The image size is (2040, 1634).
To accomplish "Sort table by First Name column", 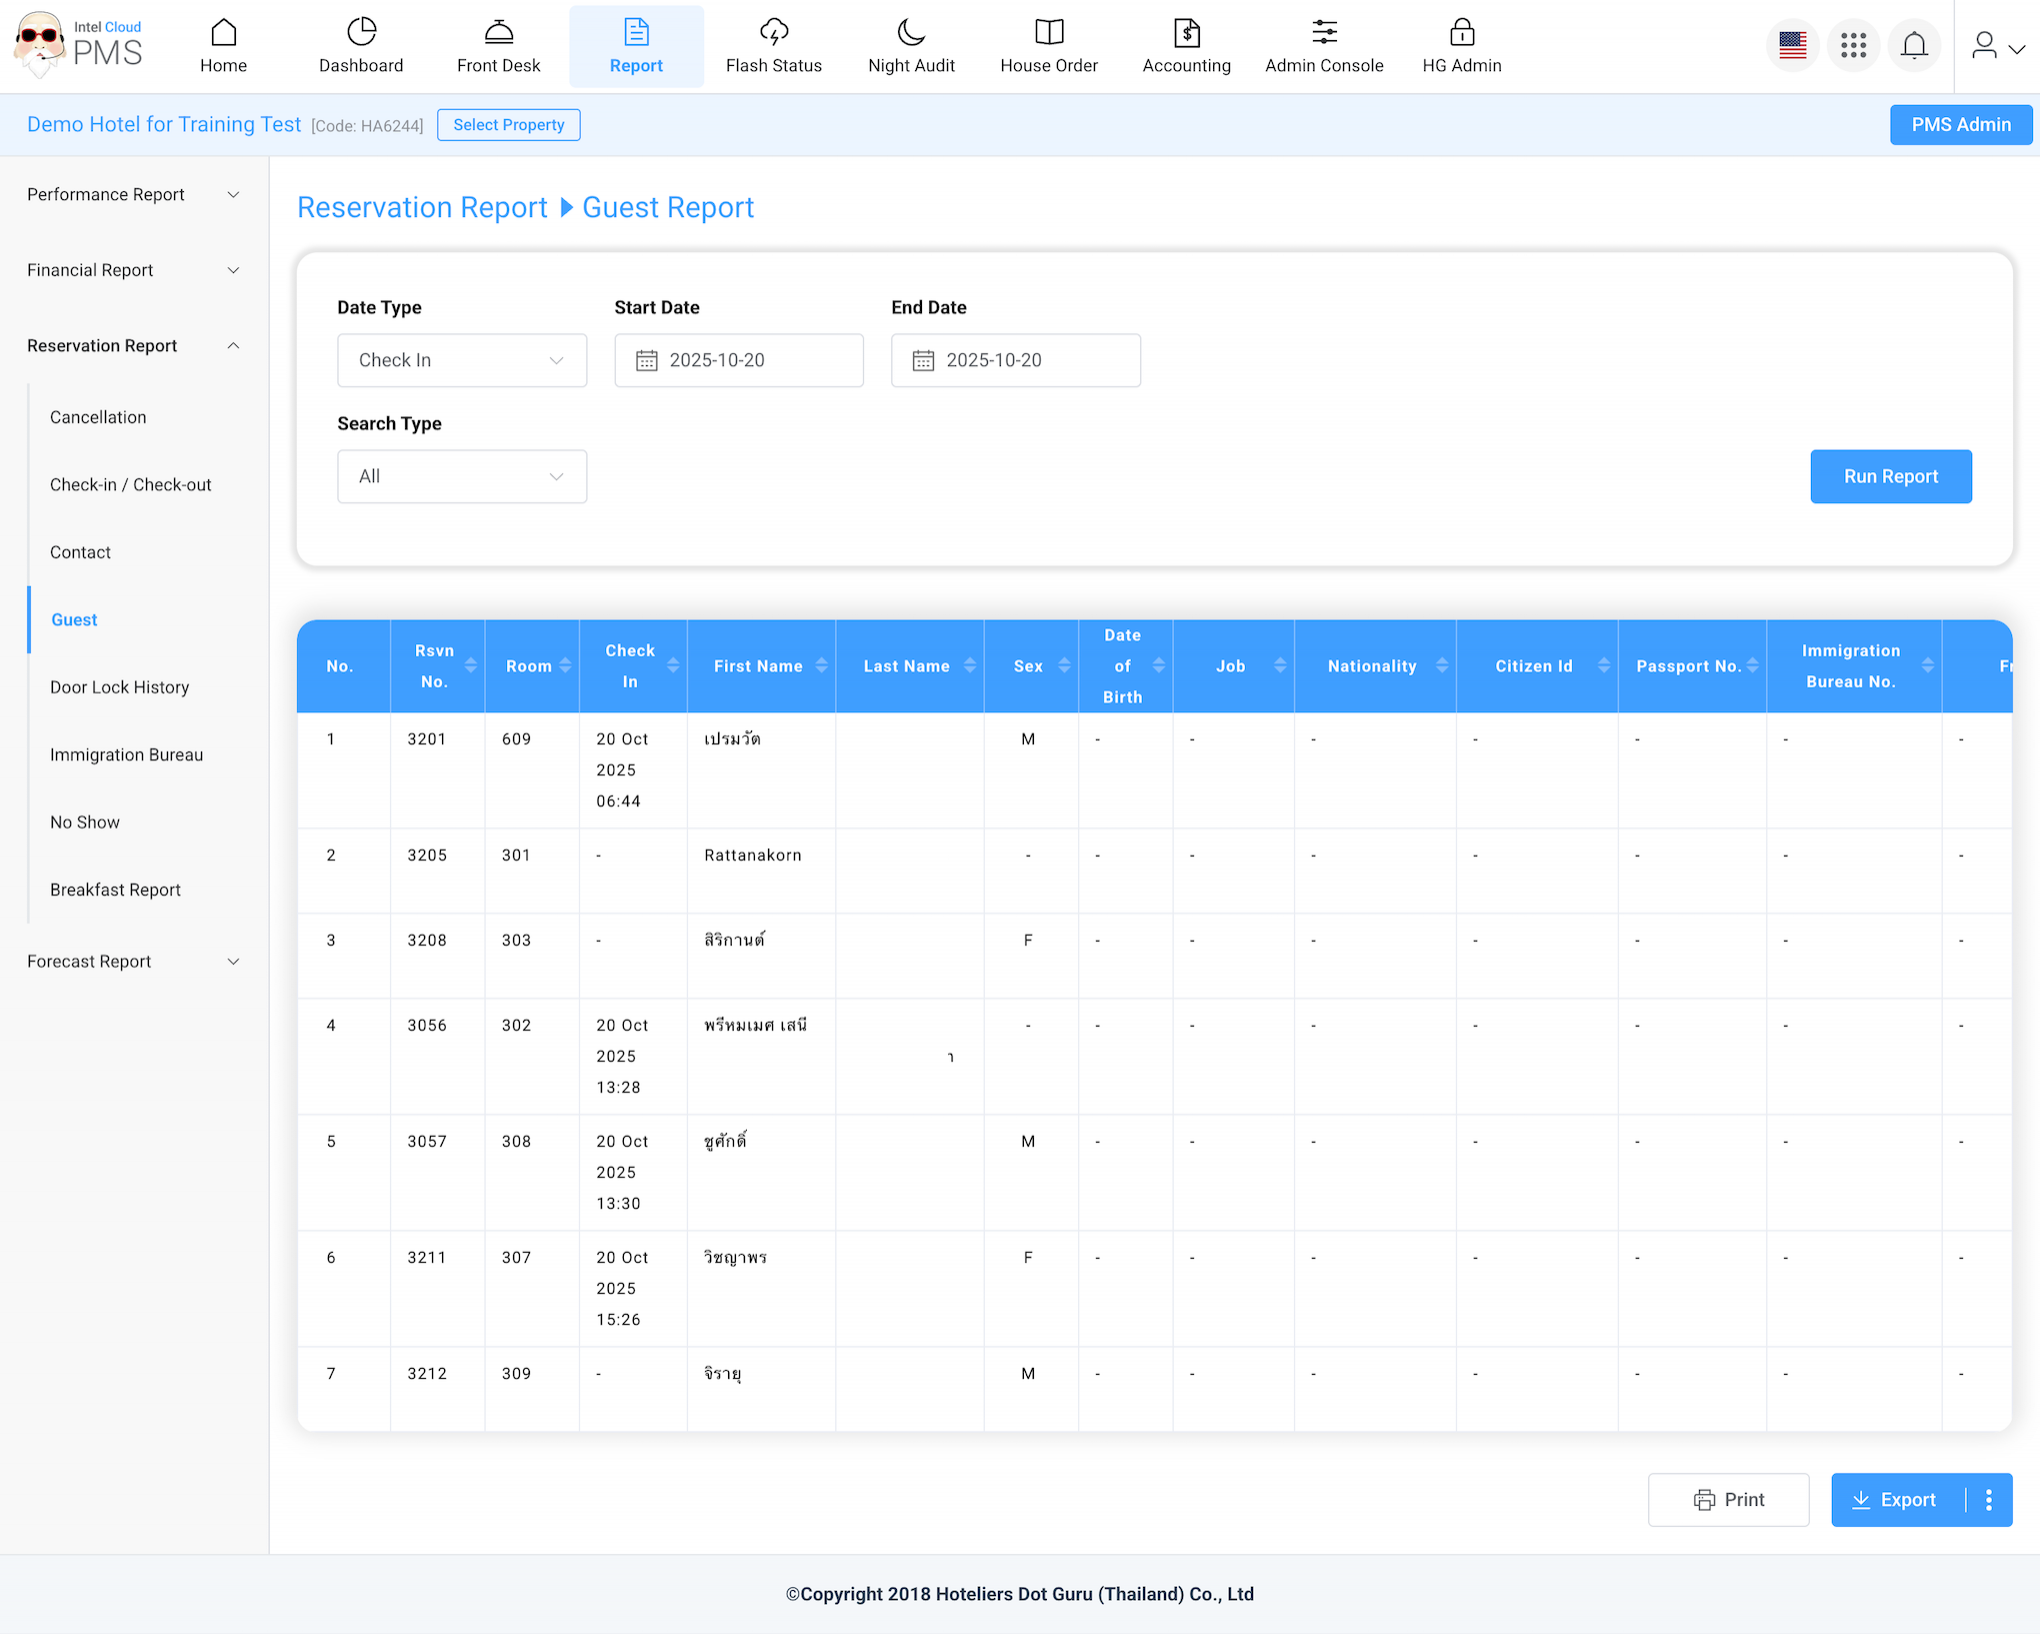I will pos(821,666).
